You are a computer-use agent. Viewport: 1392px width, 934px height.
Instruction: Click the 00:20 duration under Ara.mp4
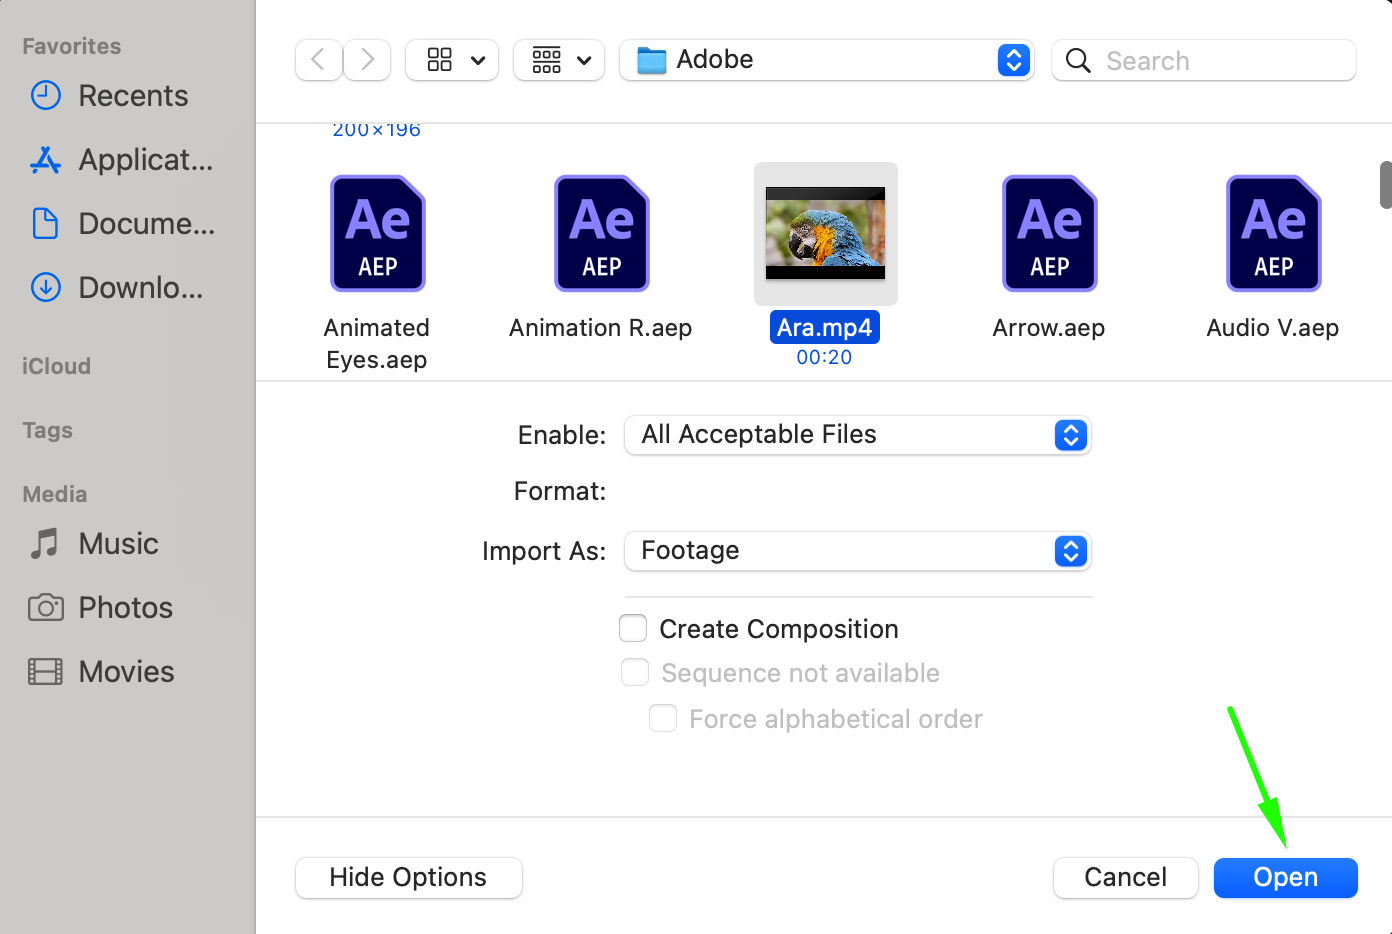click(824, 357)
